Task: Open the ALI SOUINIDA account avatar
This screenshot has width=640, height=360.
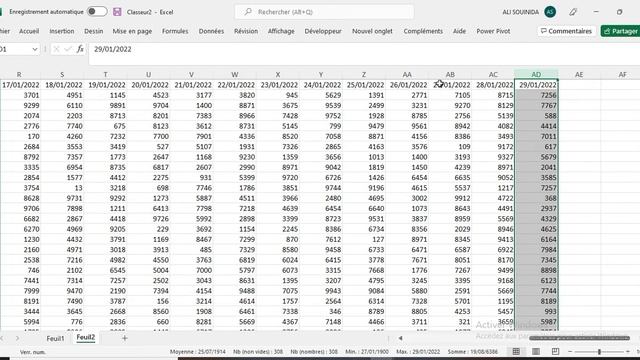Action: [x=550, y=12]
